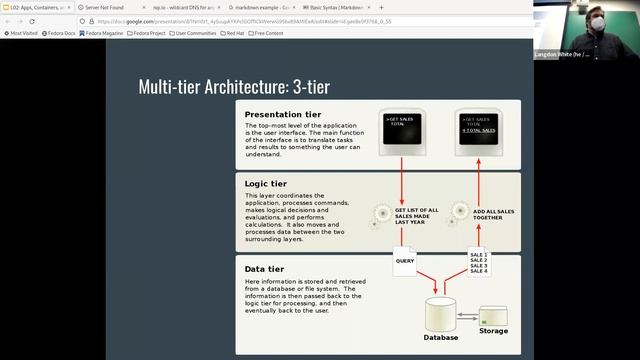
Task: Switch to the 'Basic Syntax | Markdown' tab
Action: [x=337, y=7]
